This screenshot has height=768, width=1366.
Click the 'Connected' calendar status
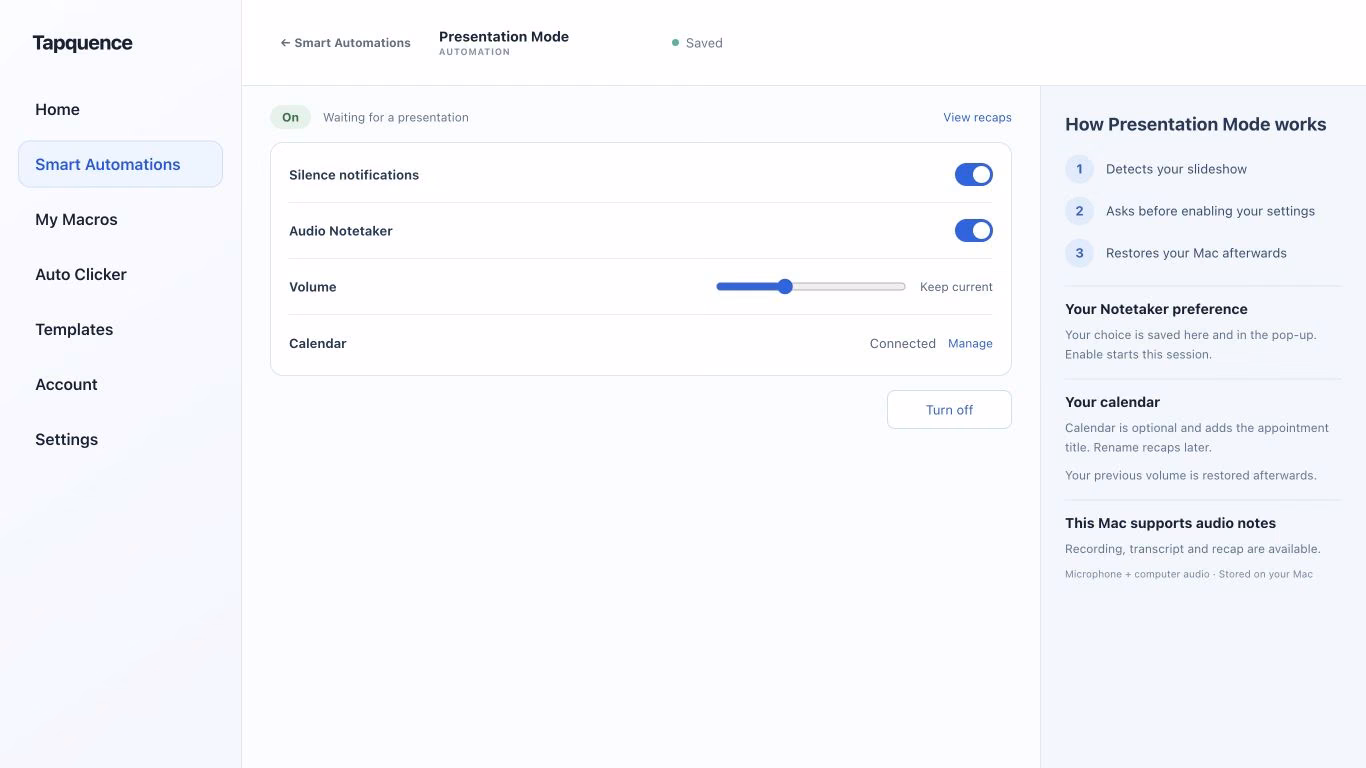tap(903, 343)
